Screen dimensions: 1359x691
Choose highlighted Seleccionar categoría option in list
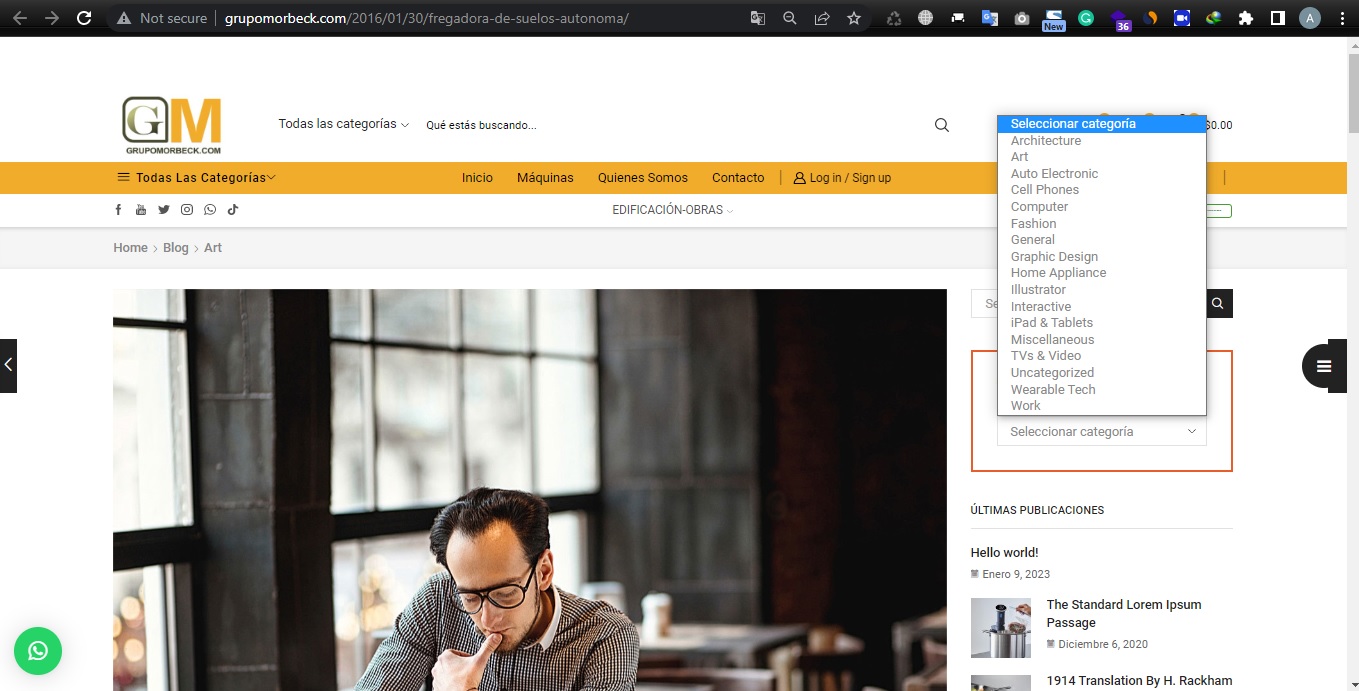(x=1102, y=124)
